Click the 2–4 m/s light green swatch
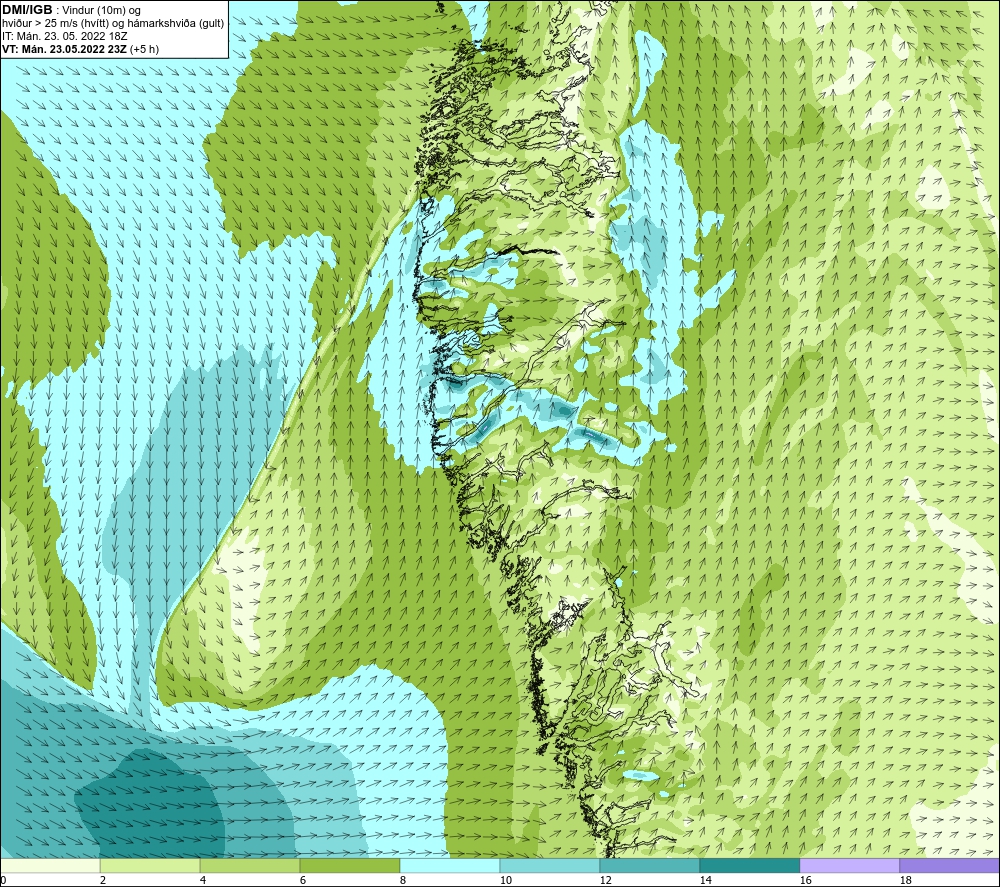 (150, 866)
